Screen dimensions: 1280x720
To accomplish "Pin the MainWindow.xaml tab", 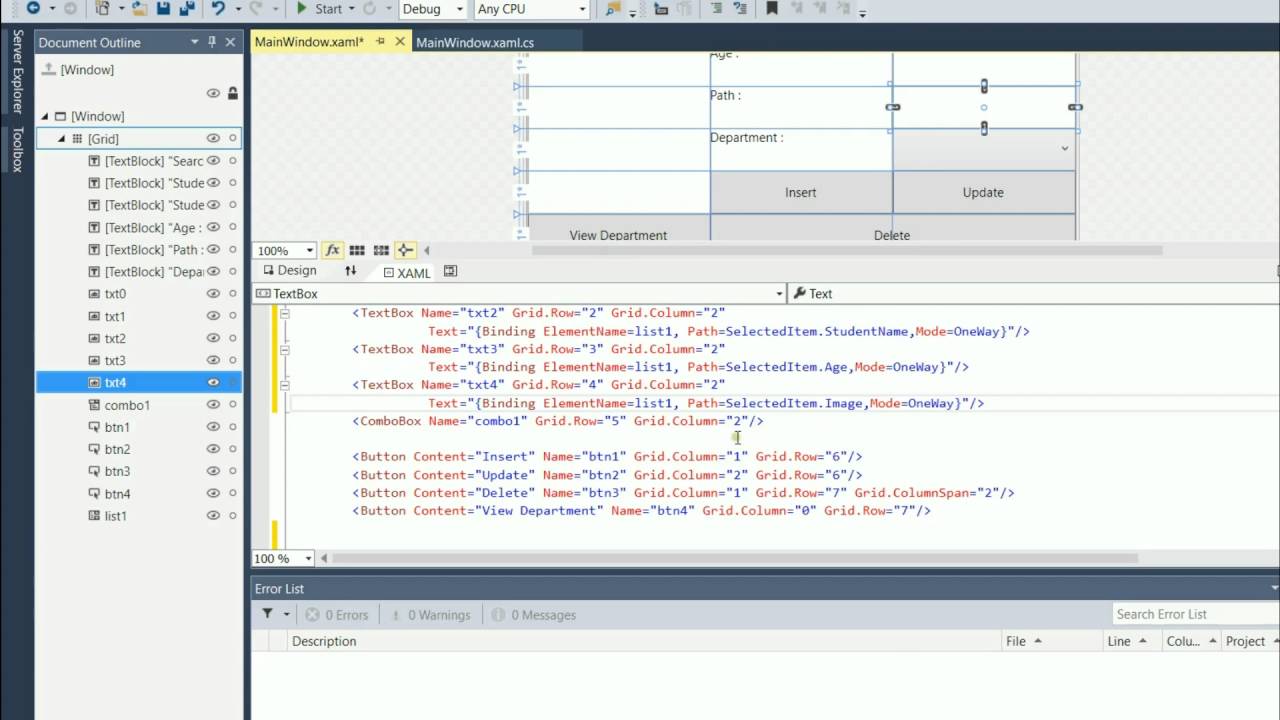I will coord(381,42).
